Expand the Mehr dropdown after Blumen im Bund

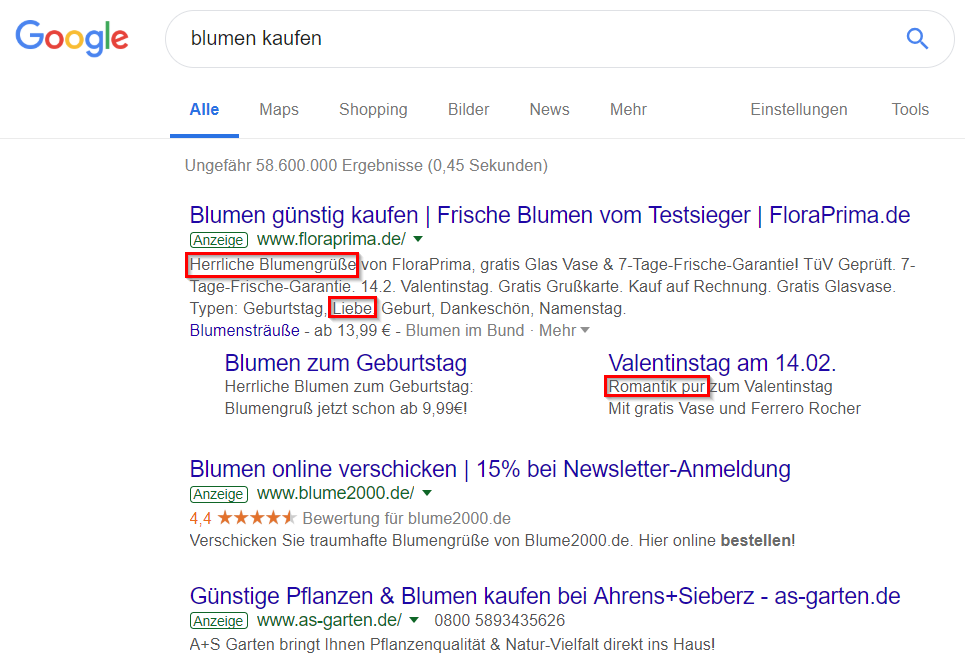click(x=564, y=330)
